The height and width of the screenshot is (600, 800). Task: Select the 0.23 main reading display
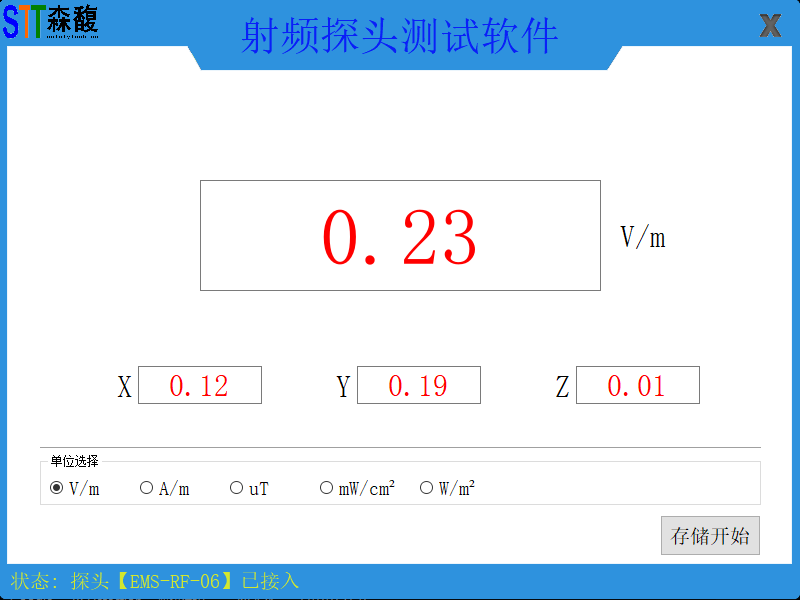pos(400,234)
